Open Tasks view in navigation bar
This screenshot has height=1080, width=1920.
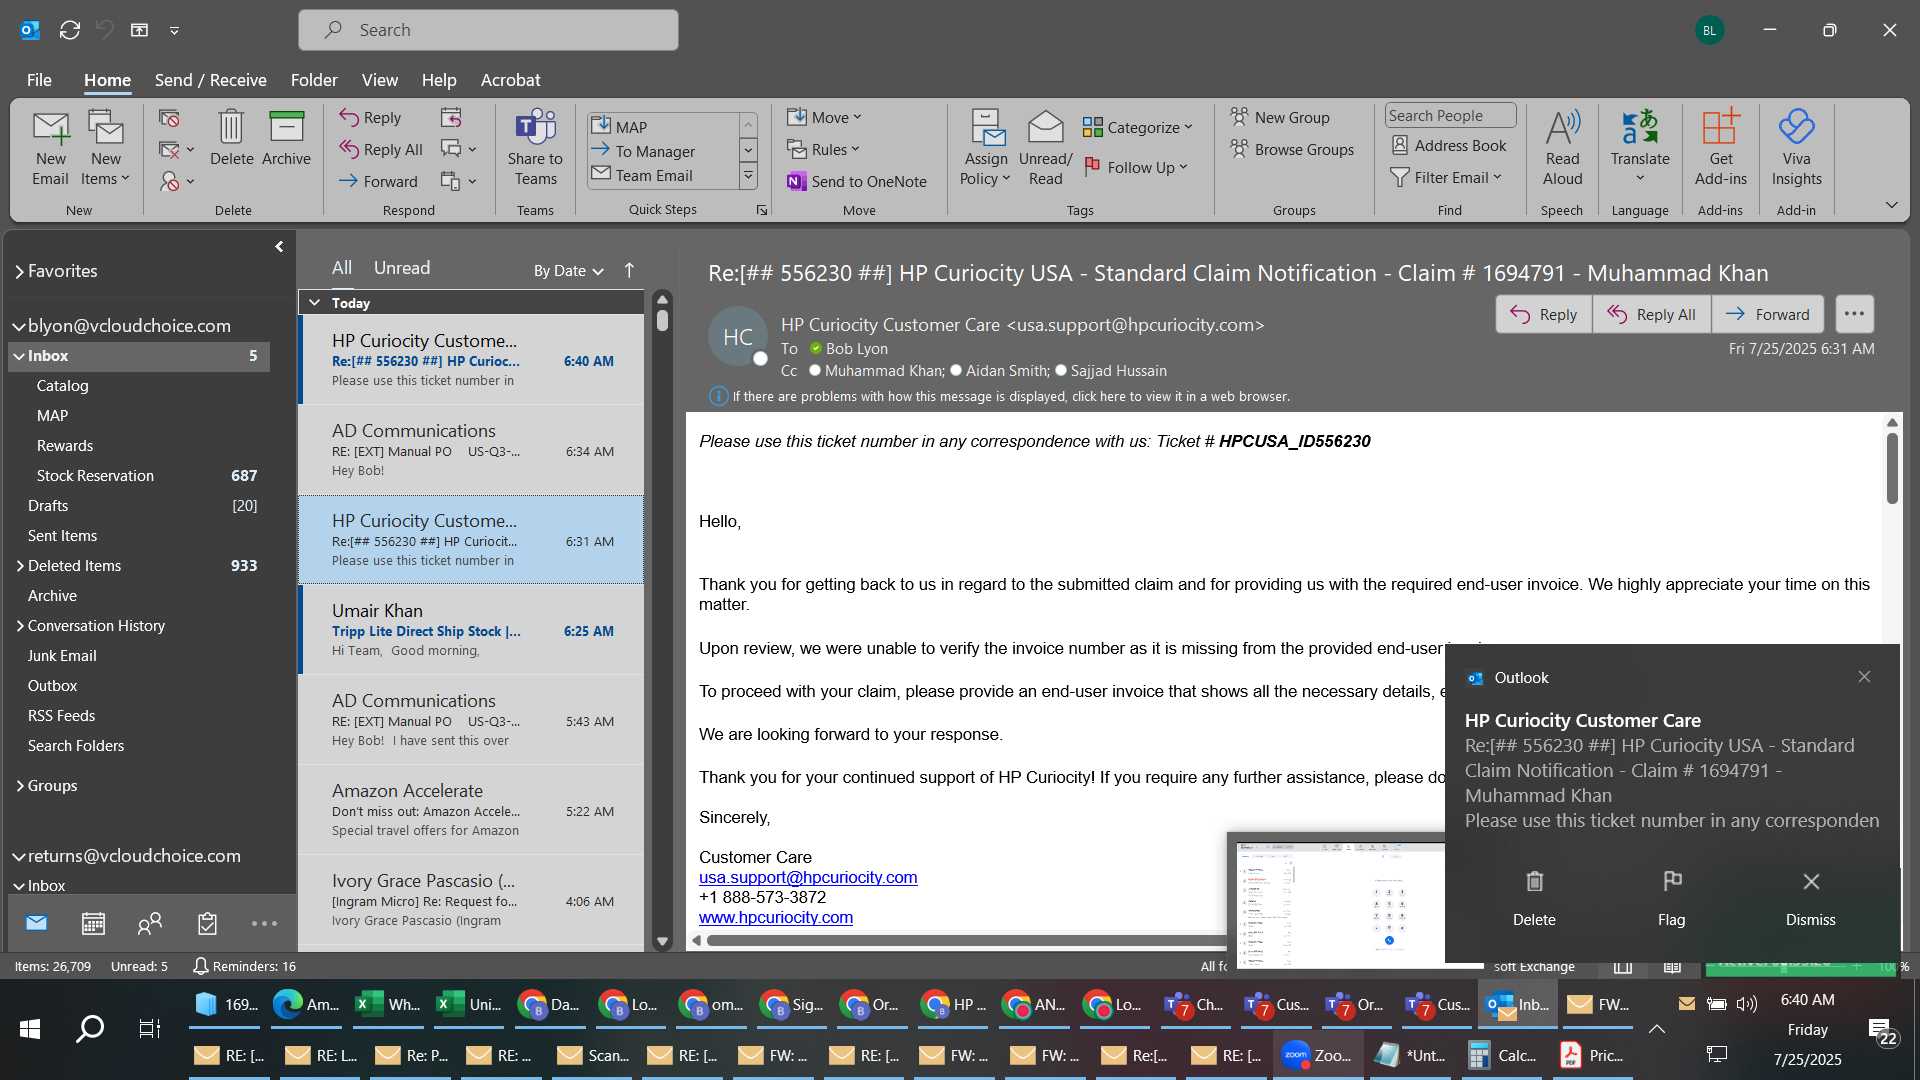tap(207, 923)
